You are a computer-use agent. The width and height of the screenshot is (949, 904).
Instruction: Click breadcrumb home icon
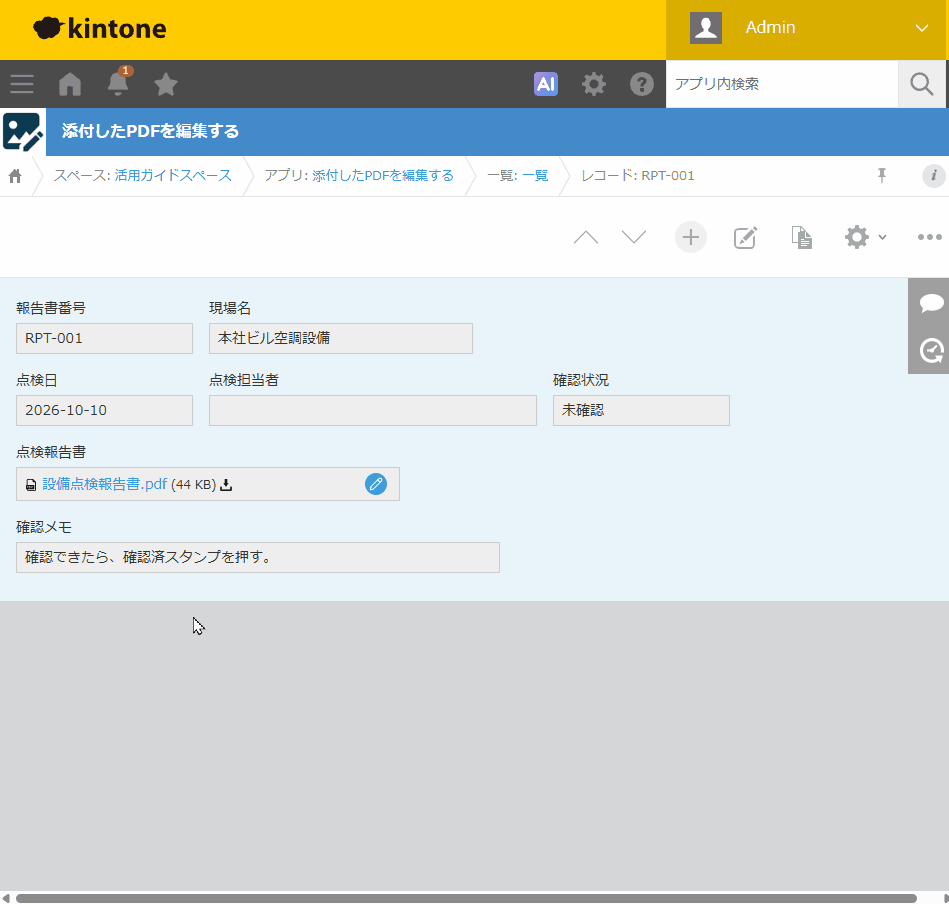pyautogui.click(x=15, y=176)
